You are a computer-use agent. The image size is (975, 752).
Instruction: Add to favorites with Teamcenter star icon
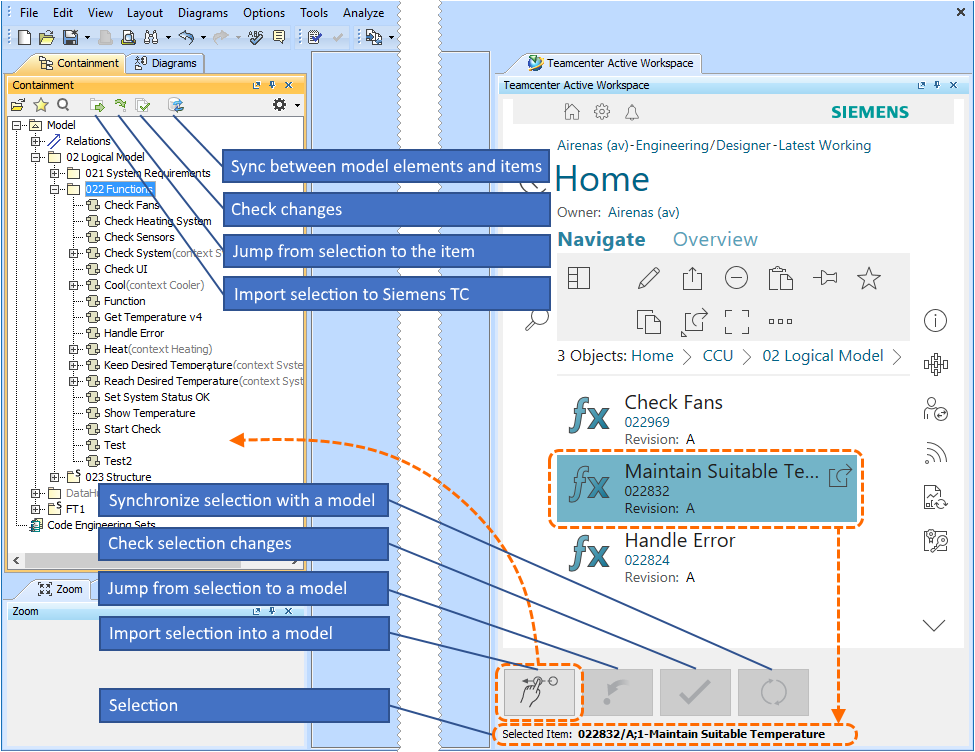869,278
